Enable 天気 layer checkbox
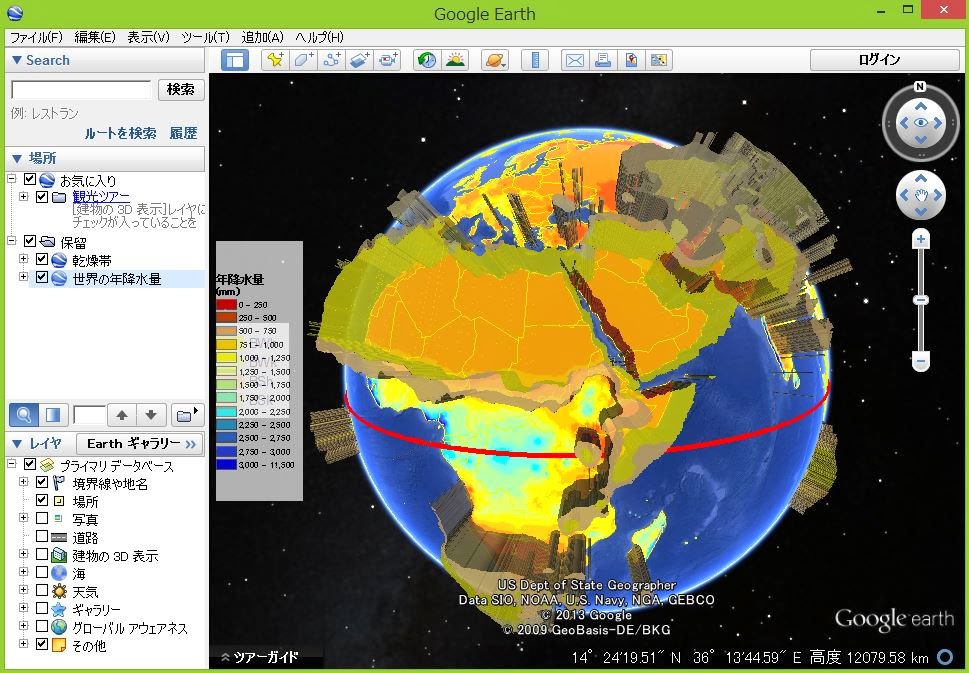Screen dimensions: 969x673 coord(42,590)
